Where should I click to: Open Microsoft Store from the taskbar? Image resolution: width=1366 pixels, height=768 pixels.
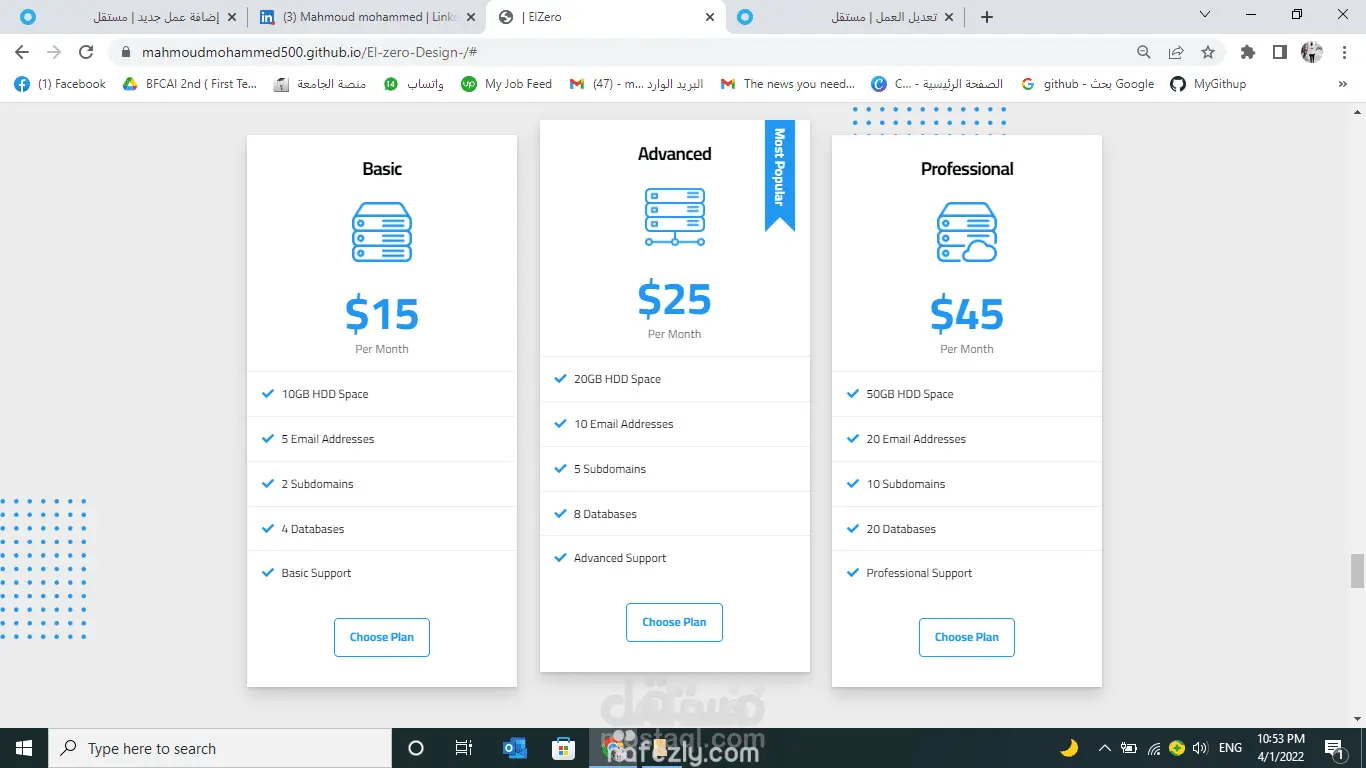[x=564, y=748]
